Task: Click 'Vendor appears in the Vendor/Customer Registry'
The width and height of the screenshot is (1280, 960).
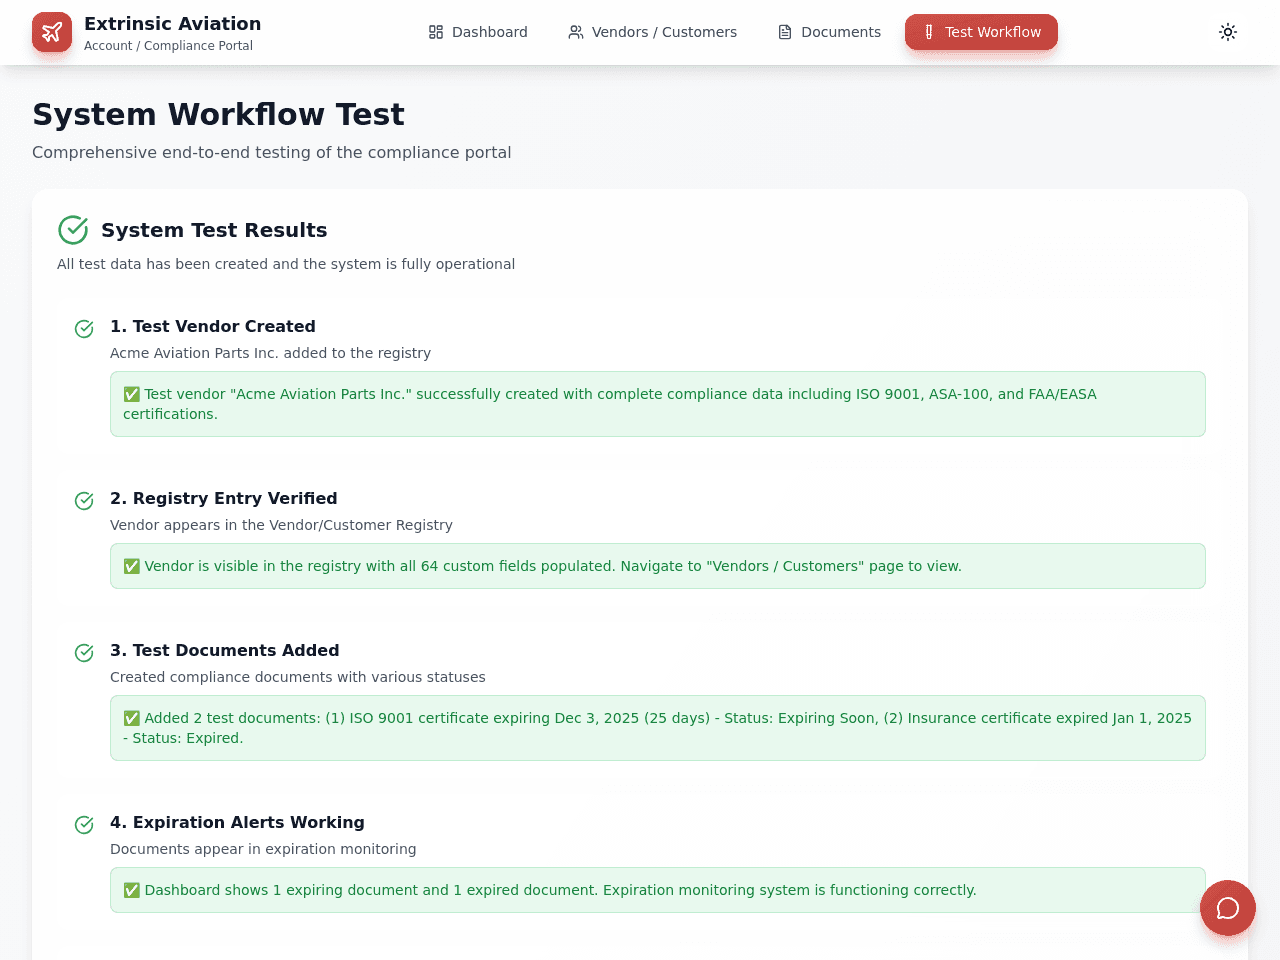Action: (281, 525)
